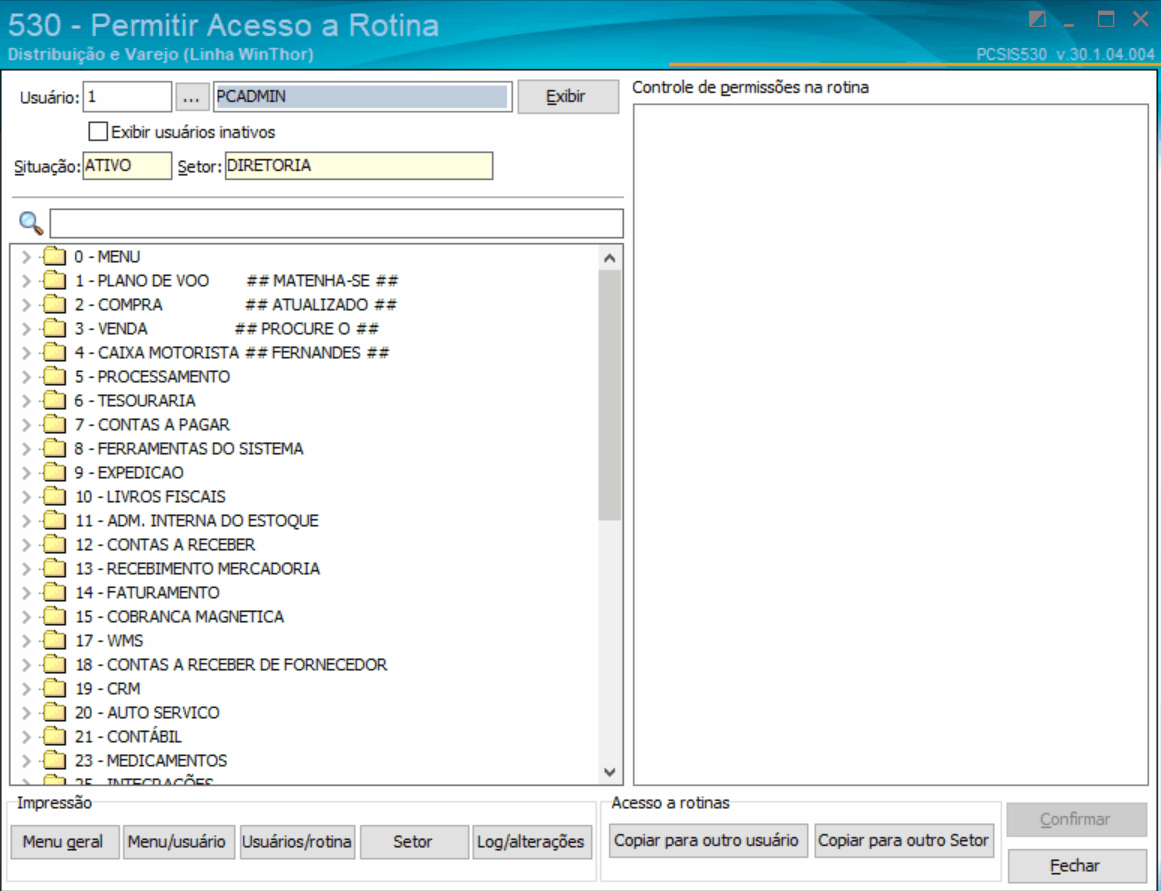The height and width of the screenshot is (891, 1161).
Task: Close the window with Fechar
Action: pos(1077,865)
